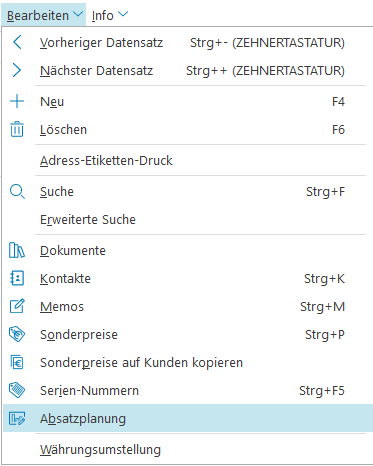
Task: Click the right arrow icon for next record
Action: pyautogui.click(x=17, y=70)
